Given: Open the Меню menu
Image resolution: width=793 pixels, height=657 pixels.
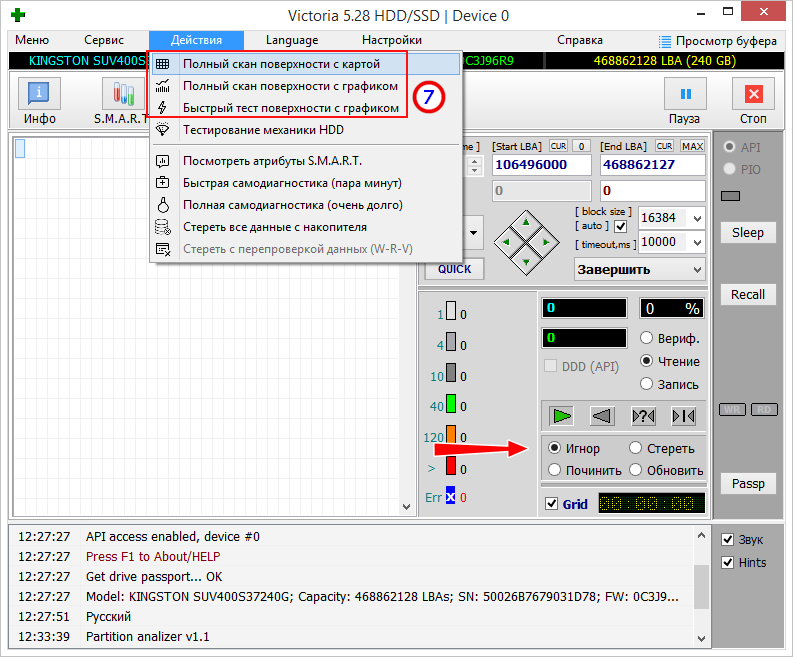Looking at the screenshot, I should pos(32,40).
